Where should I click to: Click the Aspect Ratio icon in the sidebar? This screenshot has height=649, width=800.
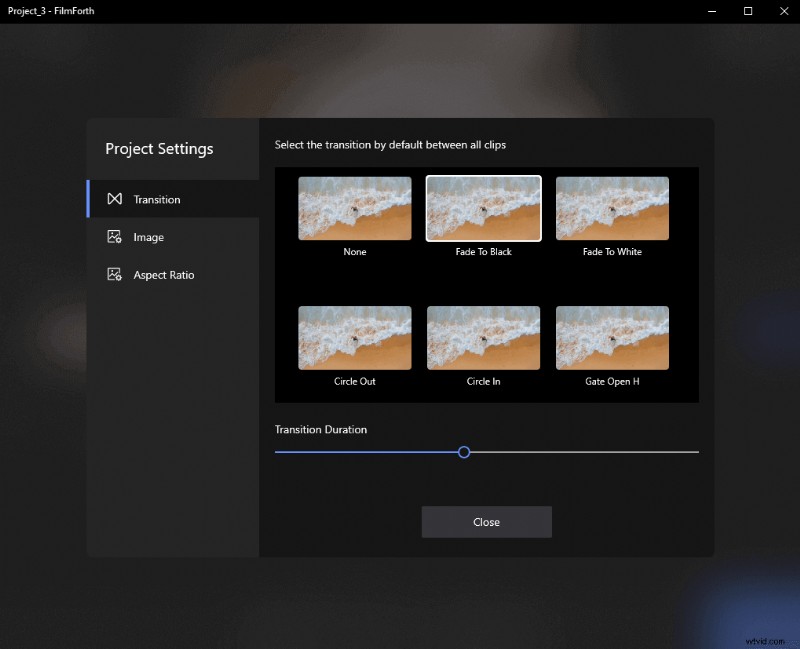click(114, 275)
